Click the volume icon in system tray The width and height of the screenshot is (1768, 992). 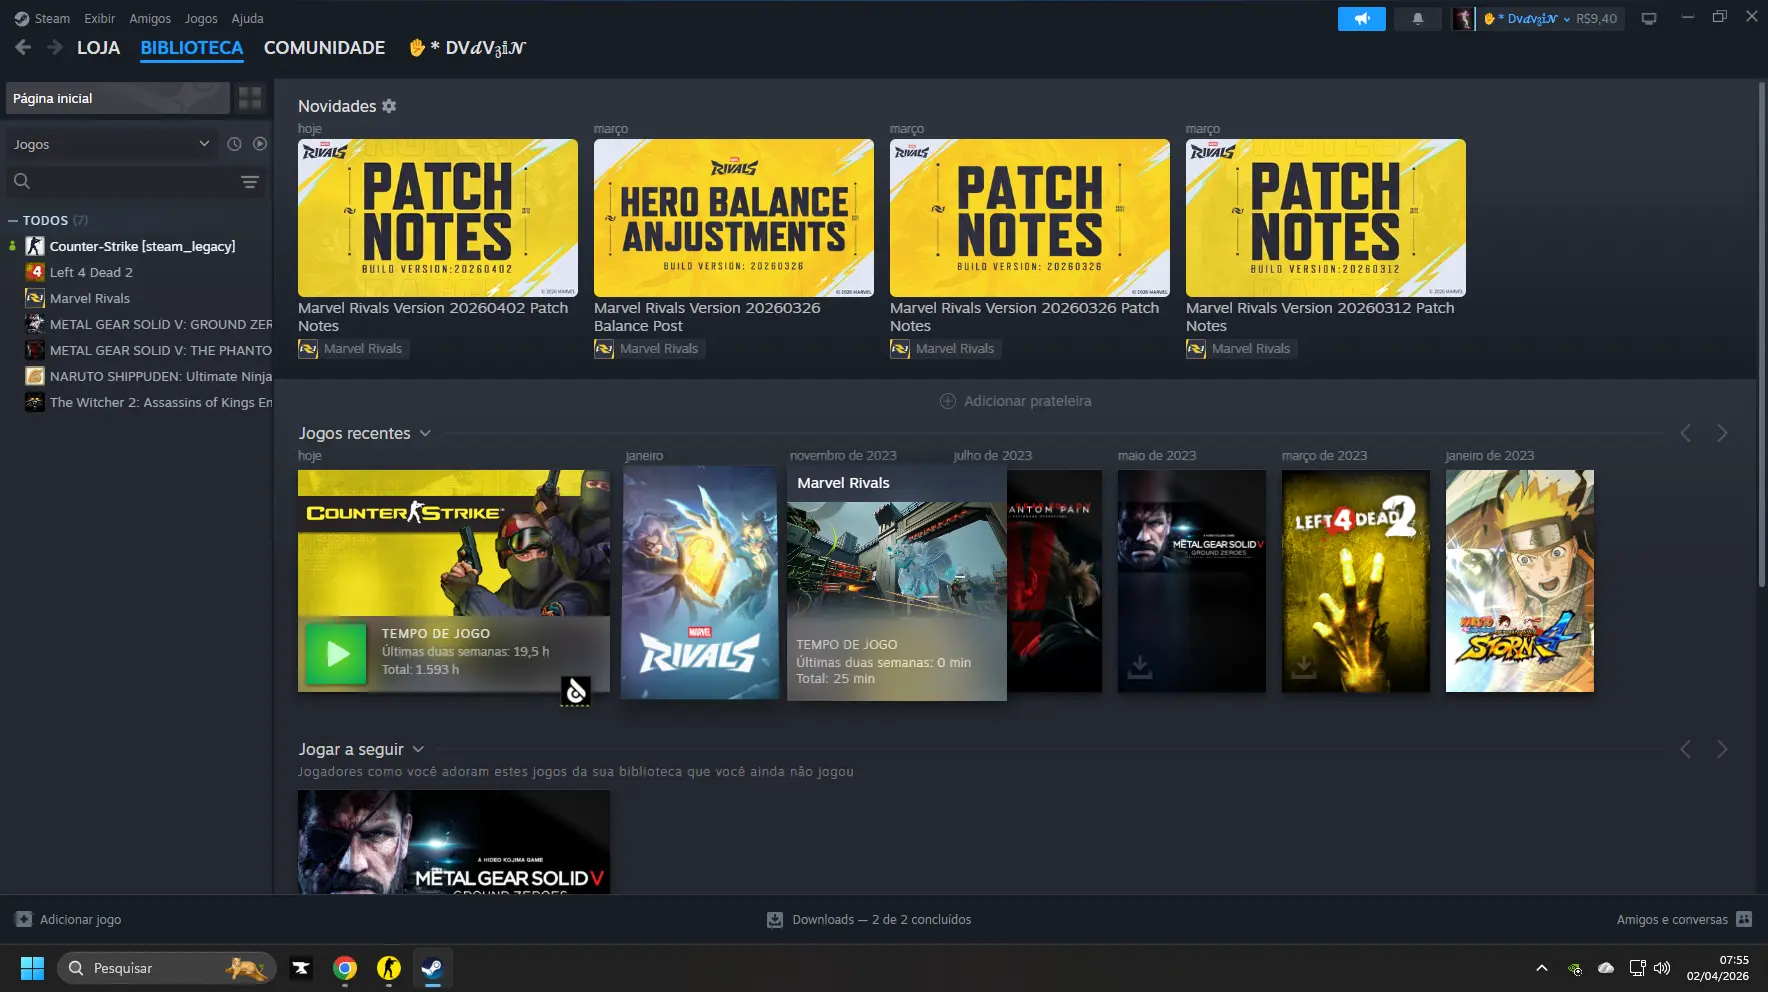1662,968
